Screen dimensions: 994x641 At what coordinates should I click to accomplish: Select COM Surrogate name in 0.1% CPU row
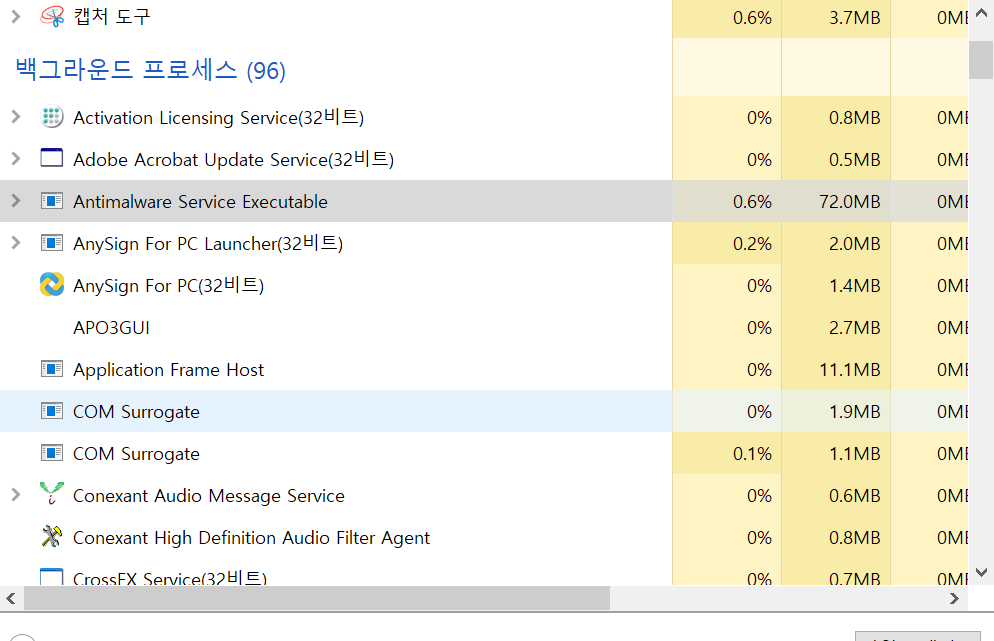click(x=136, y=454)
